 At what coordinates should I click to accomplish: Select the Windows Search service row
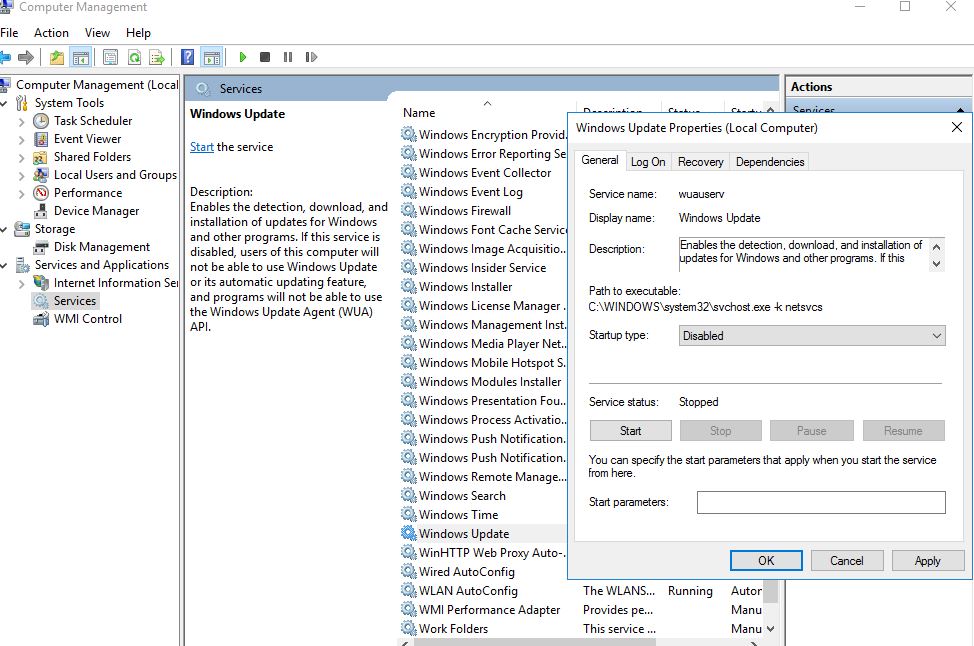[483, 496]
